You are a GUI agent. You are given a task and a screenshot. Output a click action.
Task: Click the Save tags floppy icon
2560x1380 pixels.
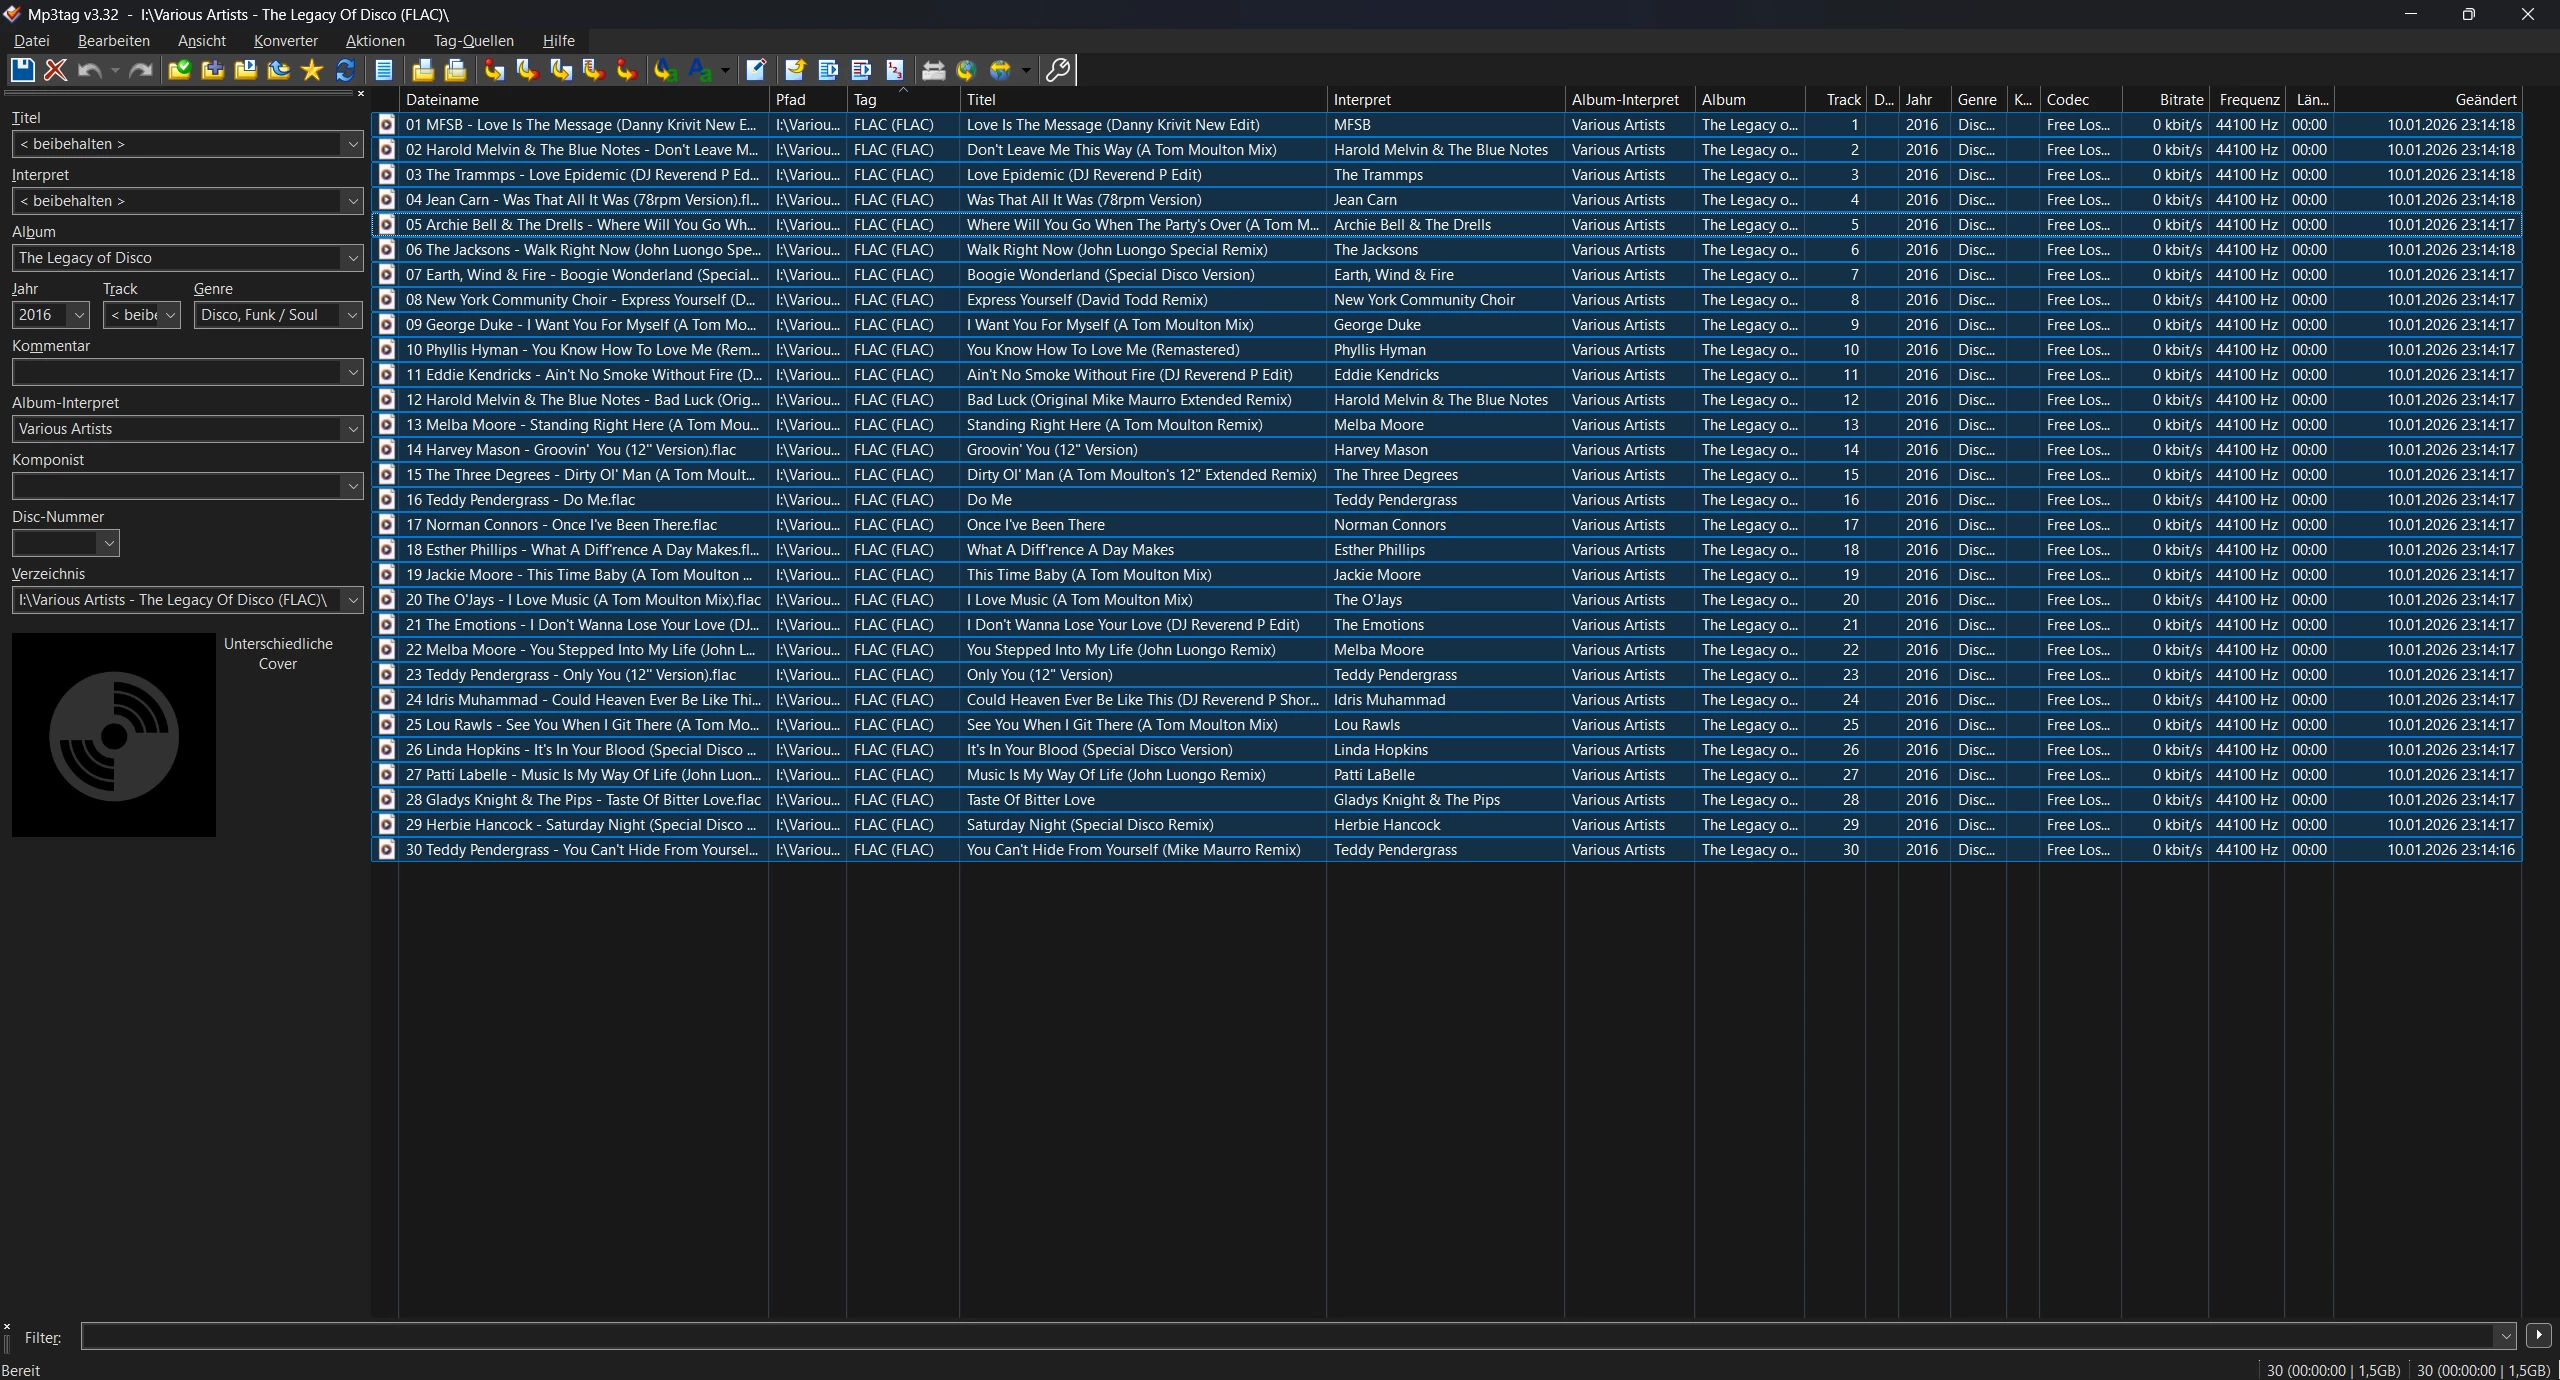(22, 70)
